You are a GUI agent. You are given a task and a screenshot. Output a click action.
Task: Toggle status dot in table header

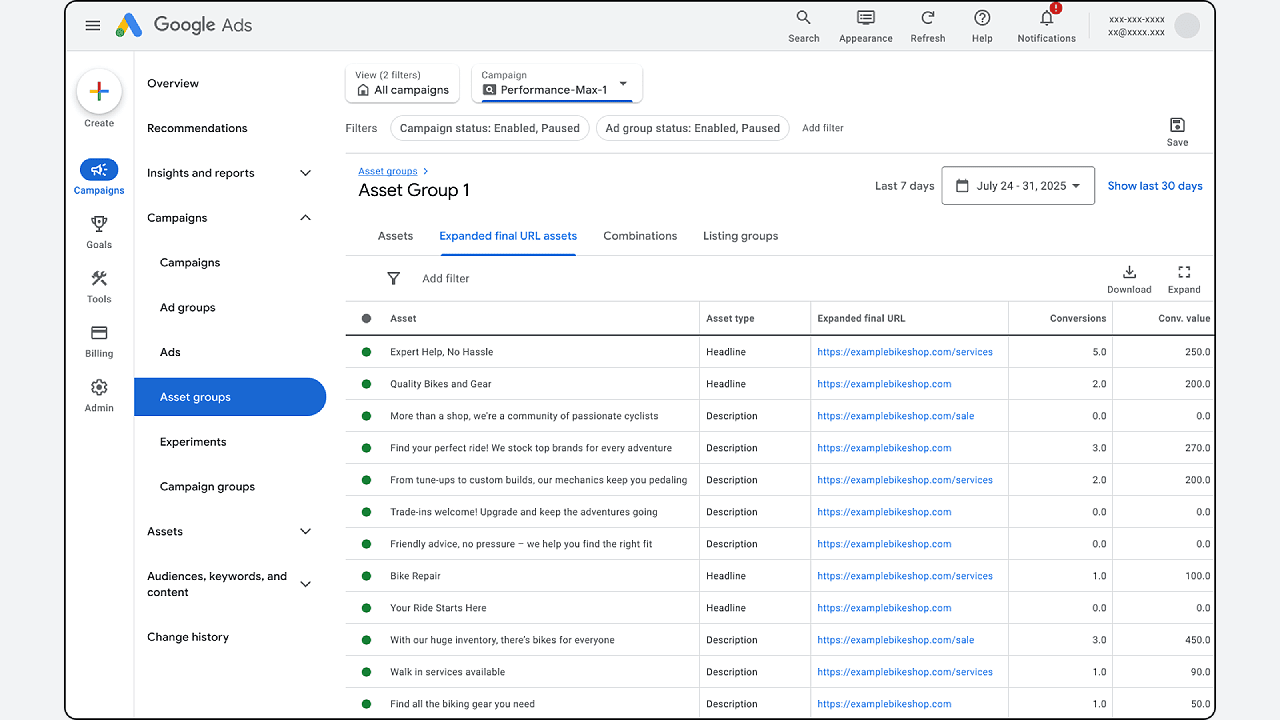[366, 319]
